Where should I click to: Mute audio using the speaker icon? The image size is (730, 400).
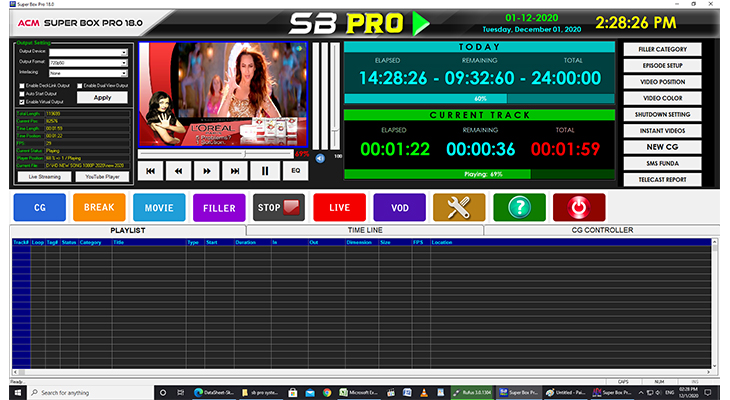[x=321, y=157]
